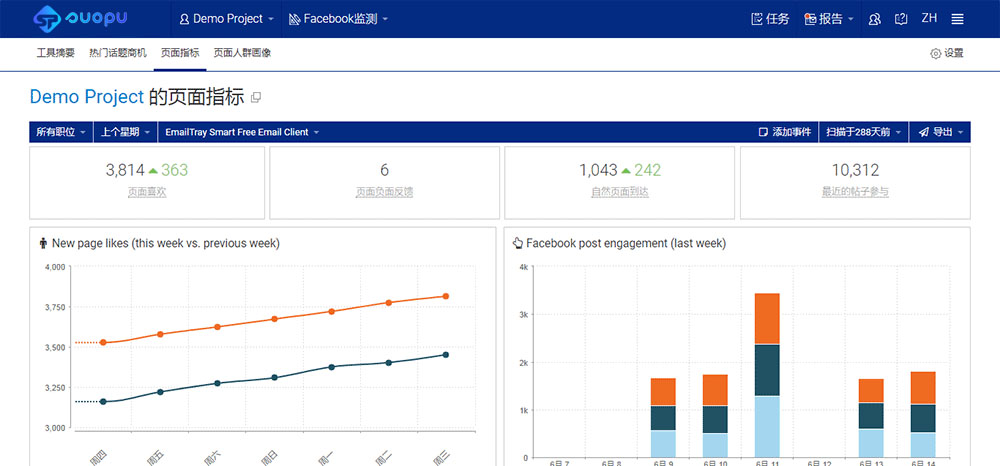
Task: Click the 设置 gear icon
Action: coord(936,53)
